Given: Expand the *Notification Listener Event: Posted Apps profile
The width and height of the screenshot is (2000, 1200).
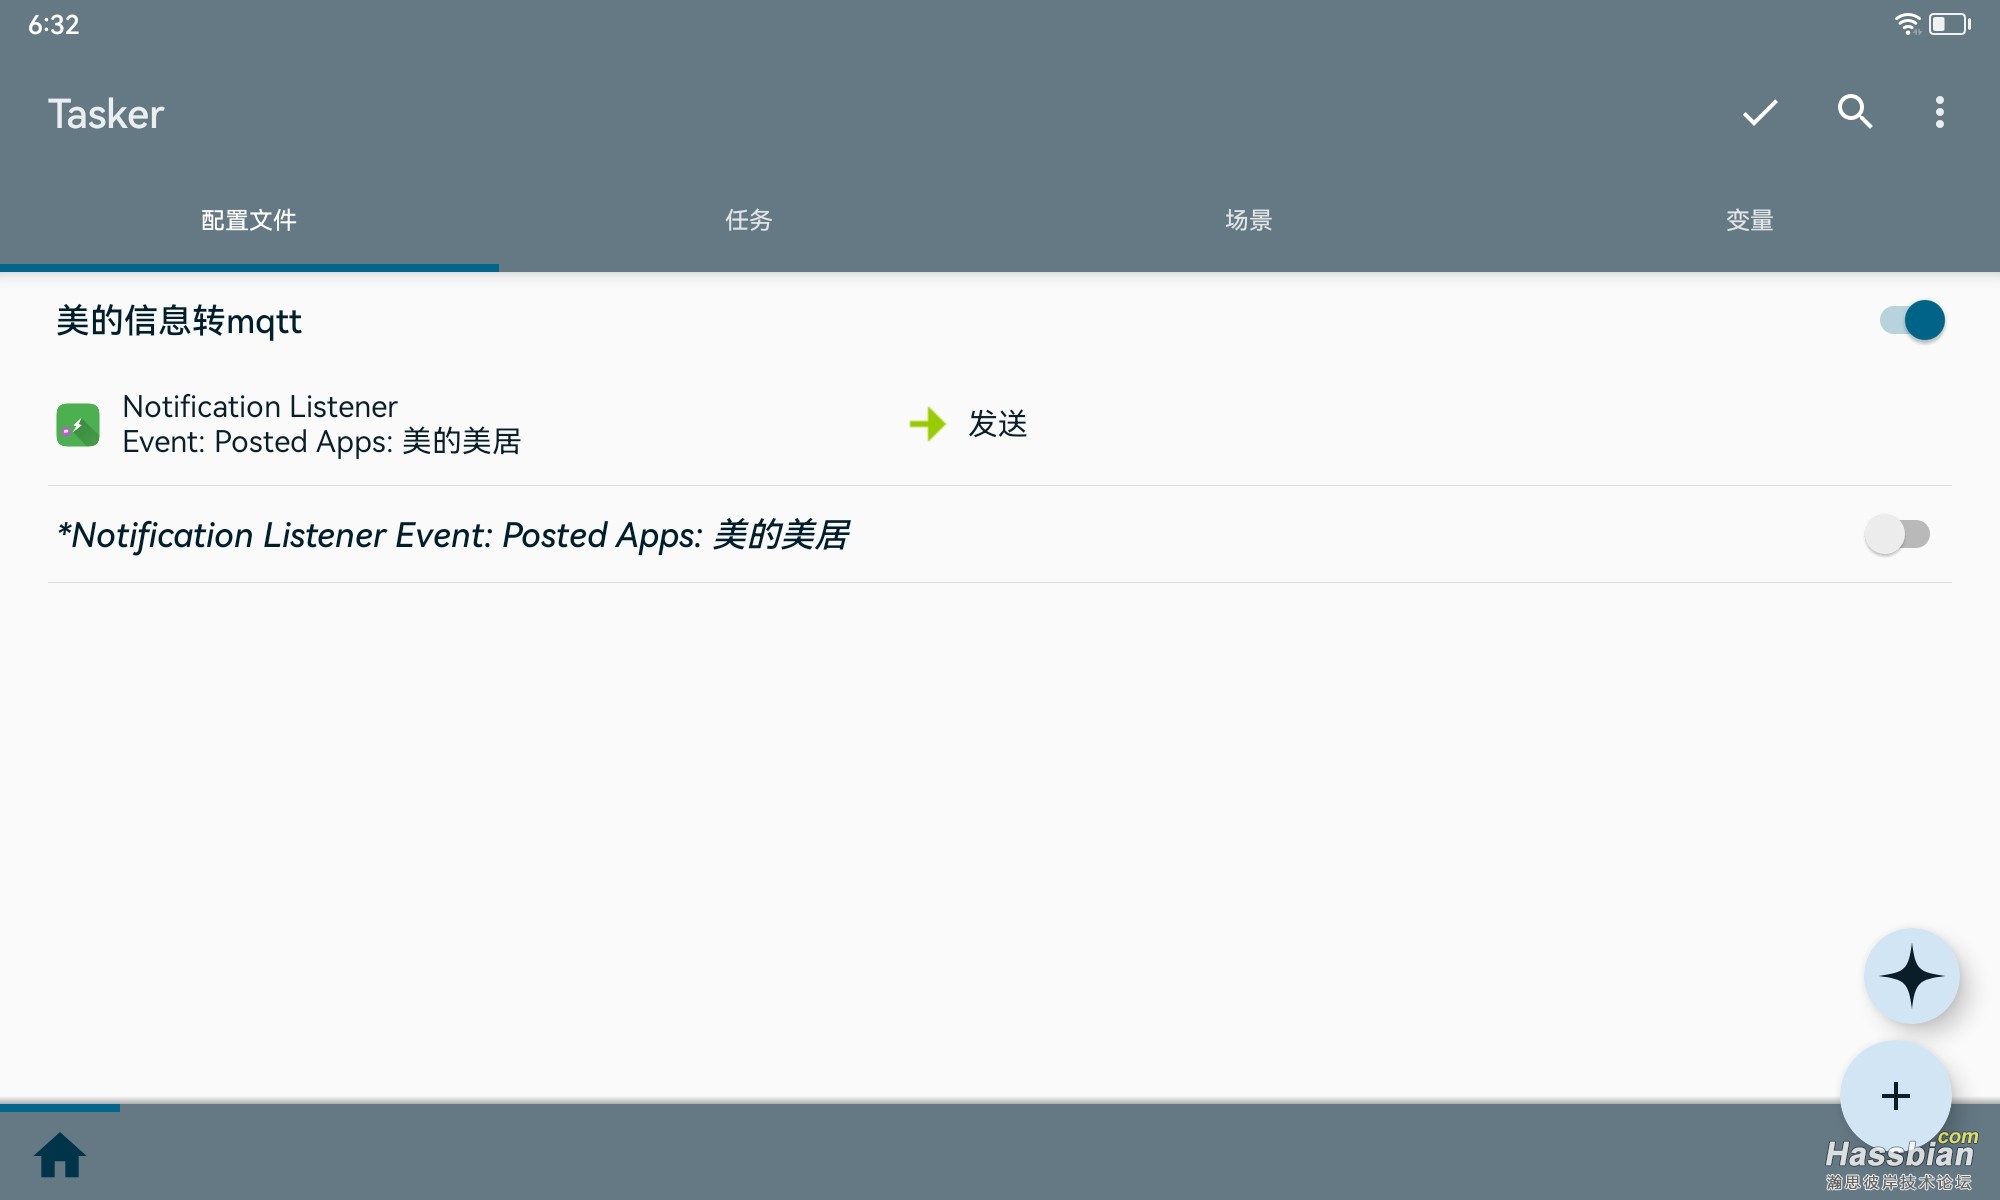Looking at the screenshot, I should (453, 535).
